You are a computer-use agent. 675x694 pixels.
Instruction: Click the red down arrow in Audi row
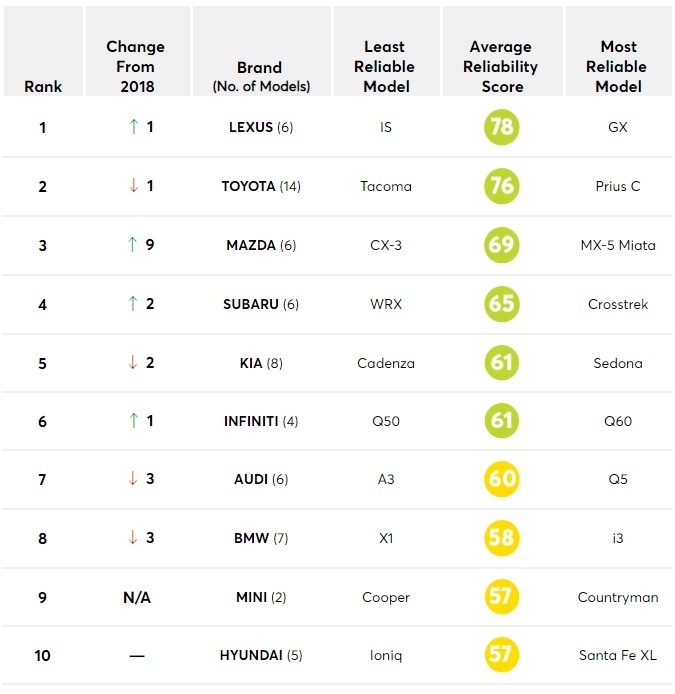click(x=132, y=479)
